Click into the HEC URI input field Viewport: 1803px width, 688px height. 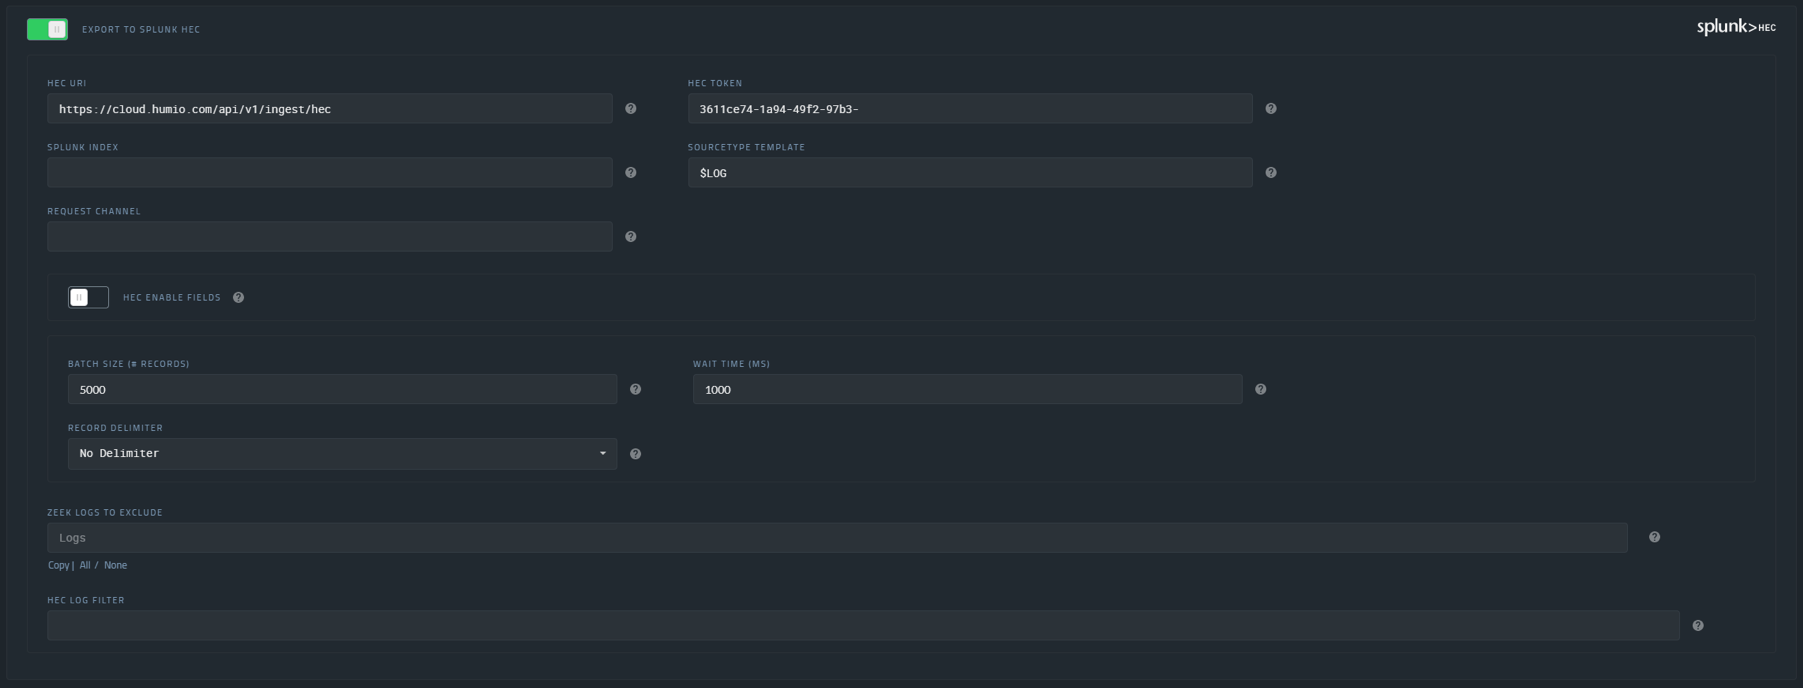[x=329, y=109]
